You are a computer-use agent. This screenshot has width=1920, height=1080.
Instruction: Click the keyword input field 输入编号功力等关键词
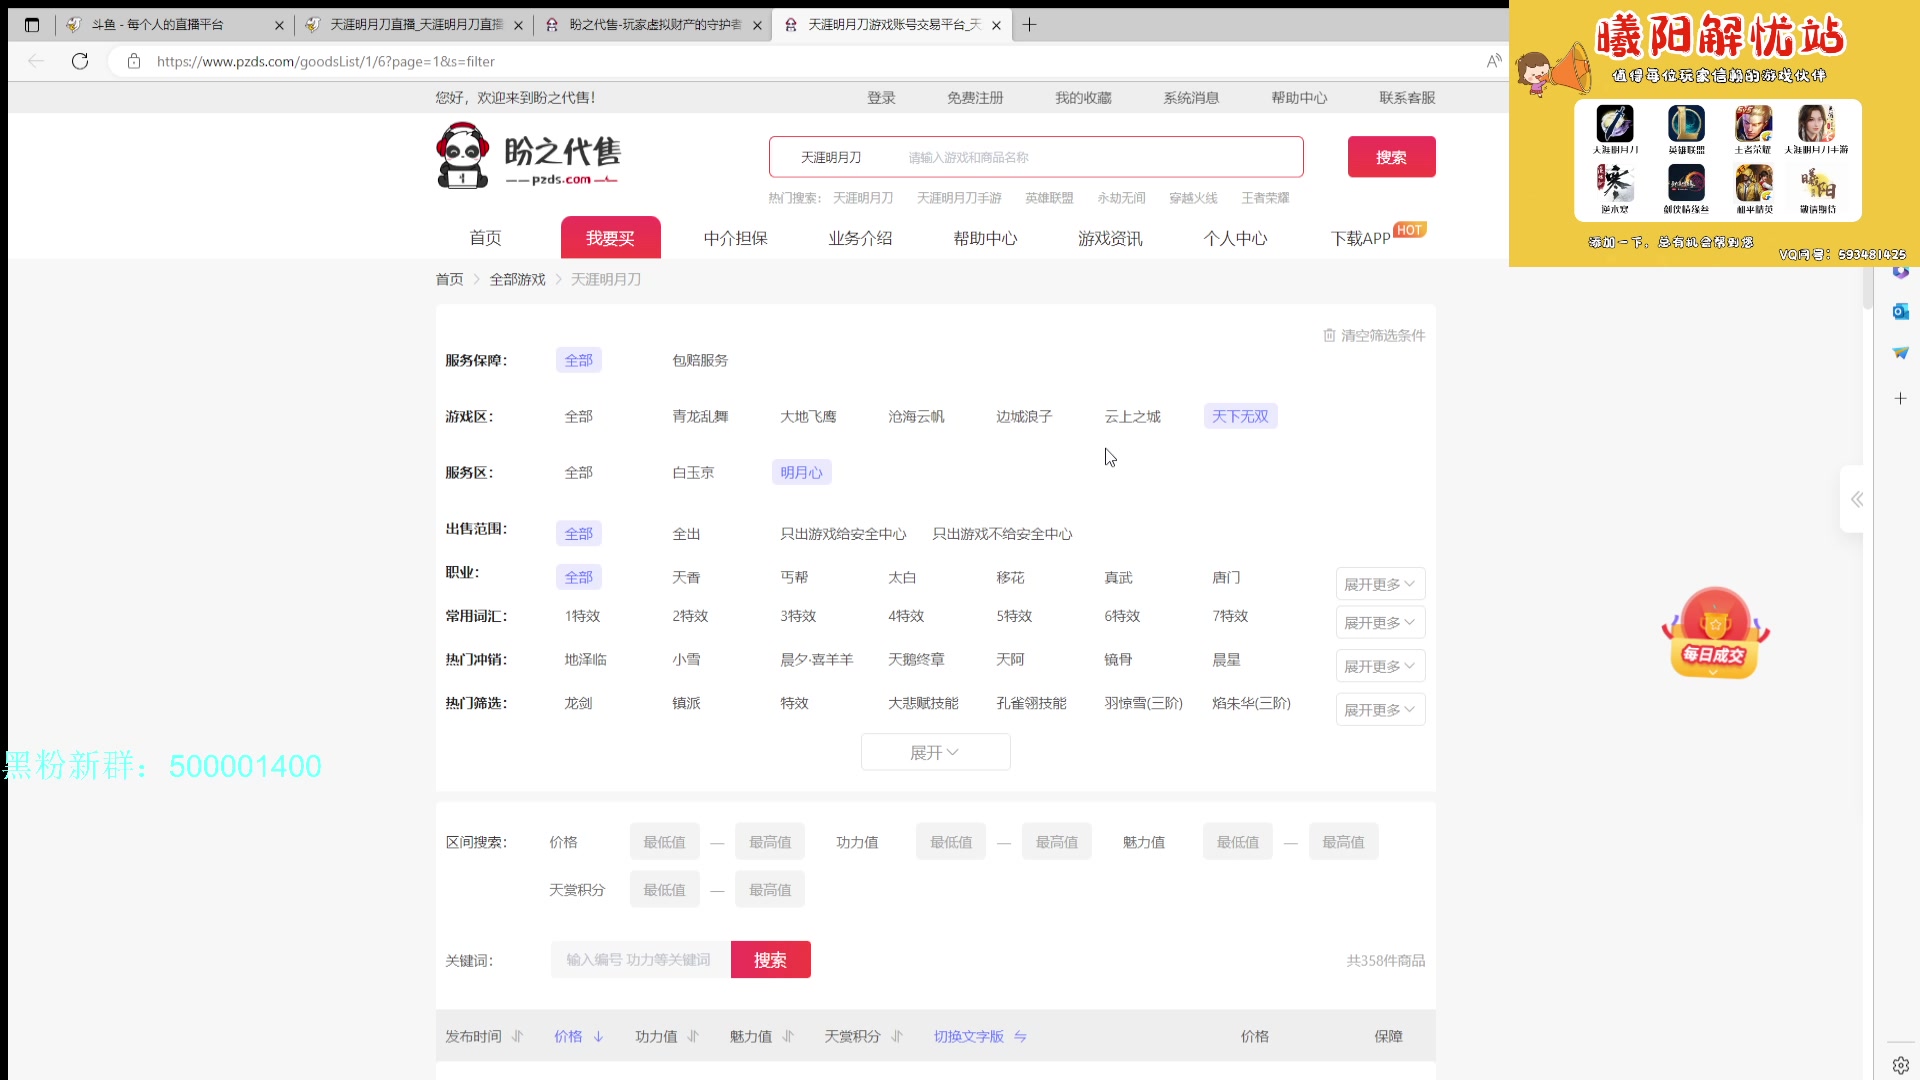click(x=638, y=959)
